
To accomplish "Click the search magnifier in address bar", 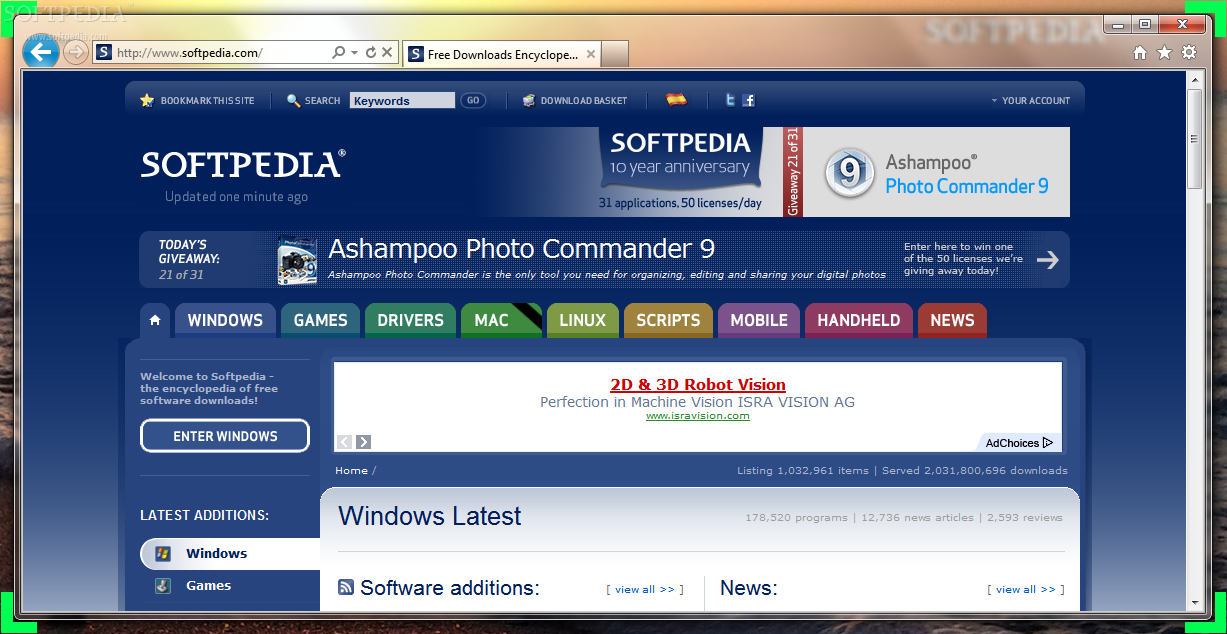I will [x=338, y=52].
